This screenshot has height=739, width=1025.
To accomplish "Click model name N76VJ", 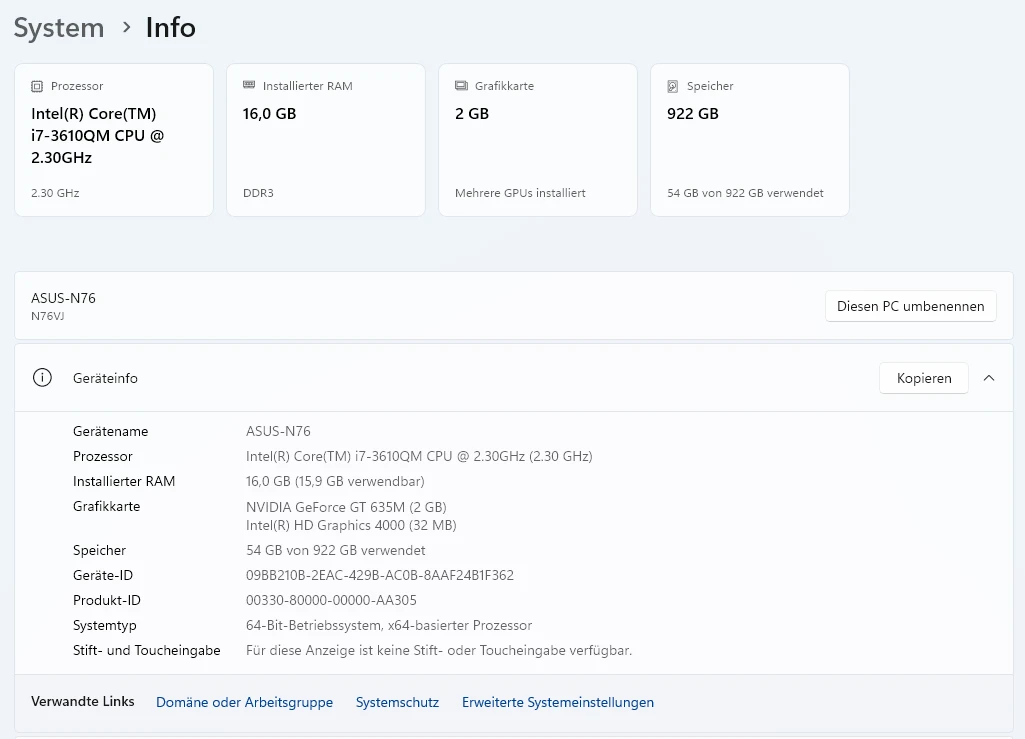I will (x=48, y=317).
